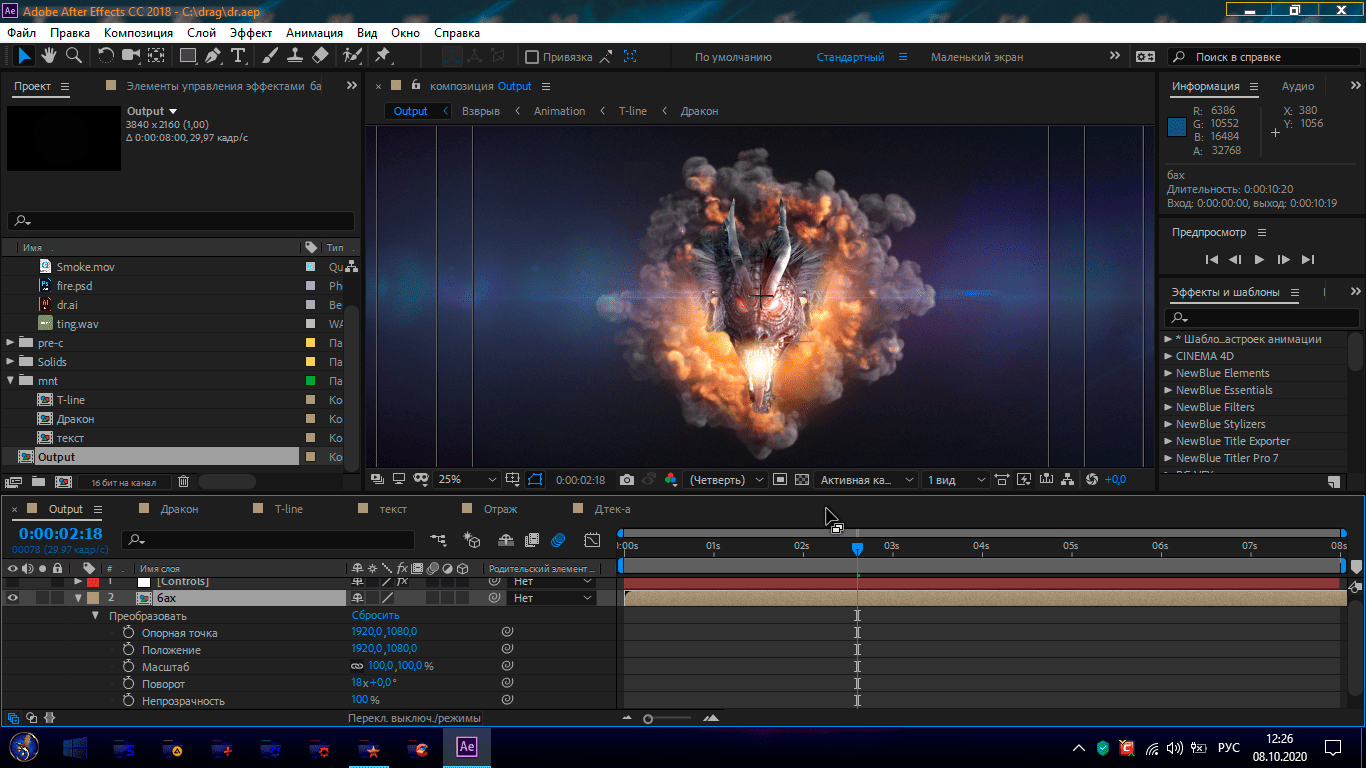Select the Clone Stamp tool
The height and width of the screenshot is (768, 1366).
295,56
